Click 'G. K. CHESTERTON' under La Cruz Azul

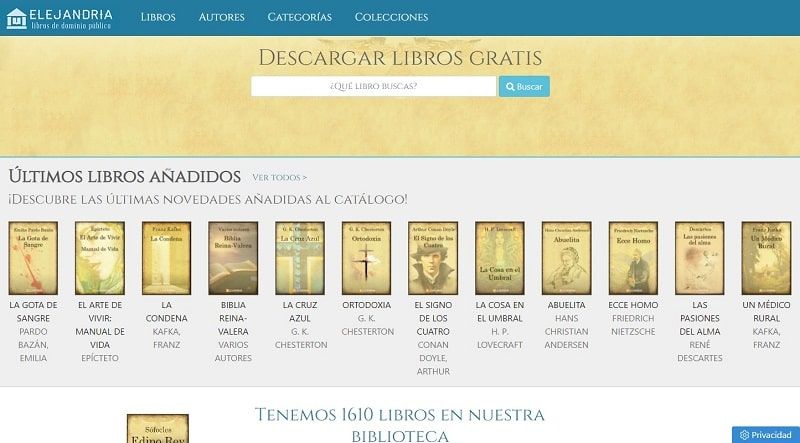301,338
